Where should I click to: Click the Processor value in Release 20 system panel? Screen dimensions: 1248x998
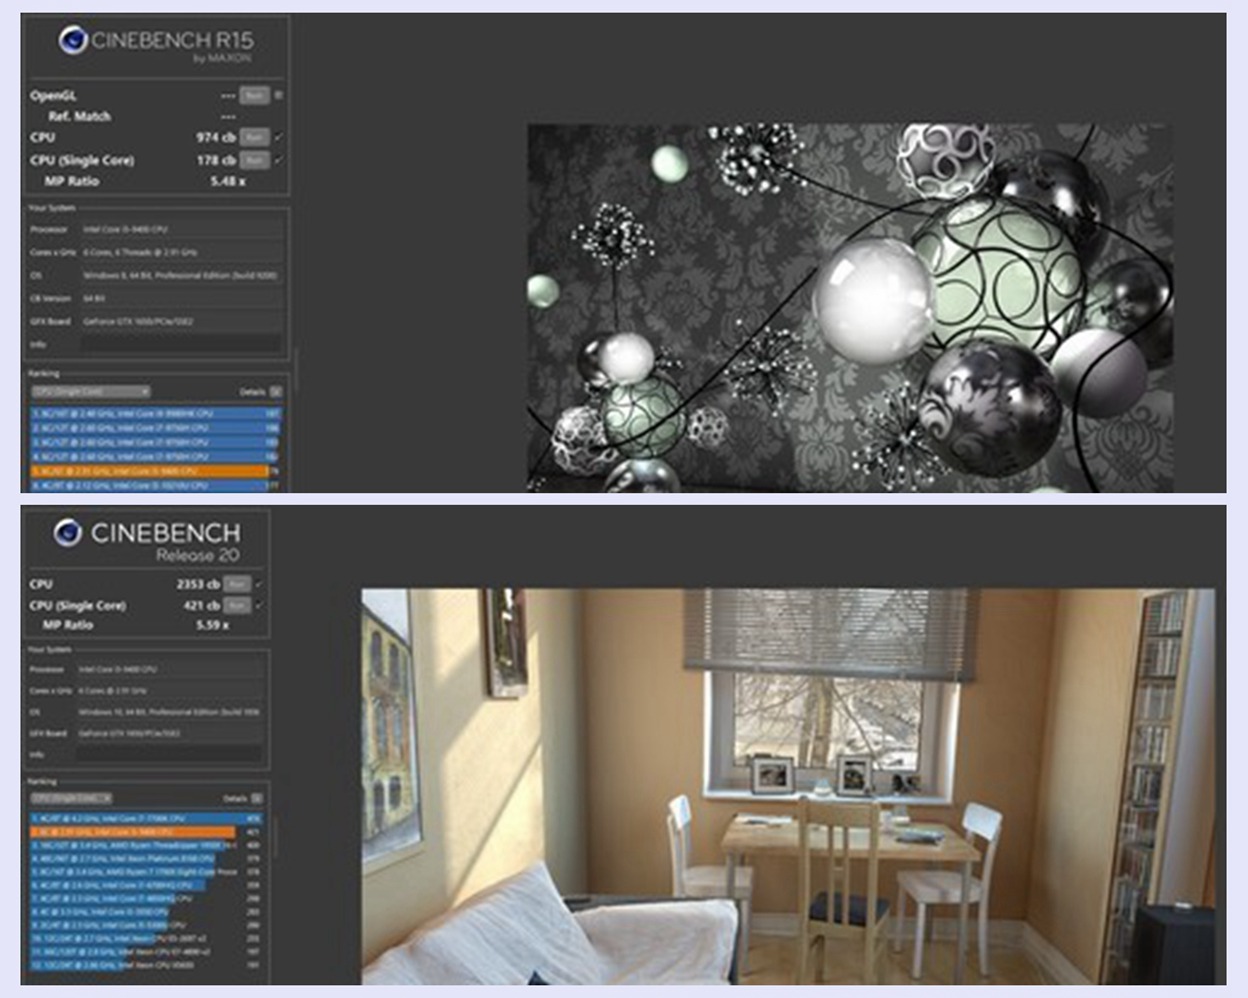pos(118,669)
